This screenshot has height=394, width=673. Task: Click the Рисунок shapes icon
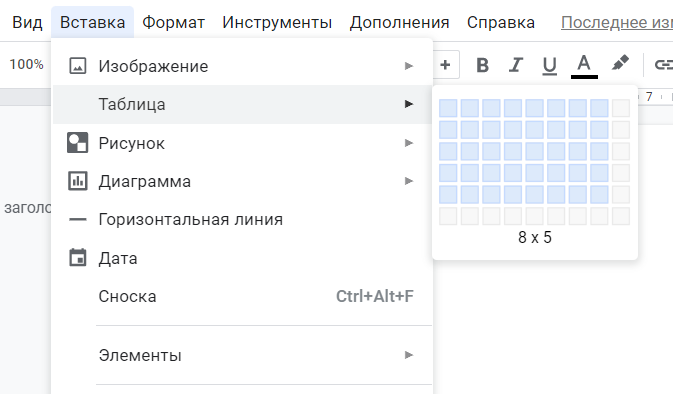[x=78, y=143]
